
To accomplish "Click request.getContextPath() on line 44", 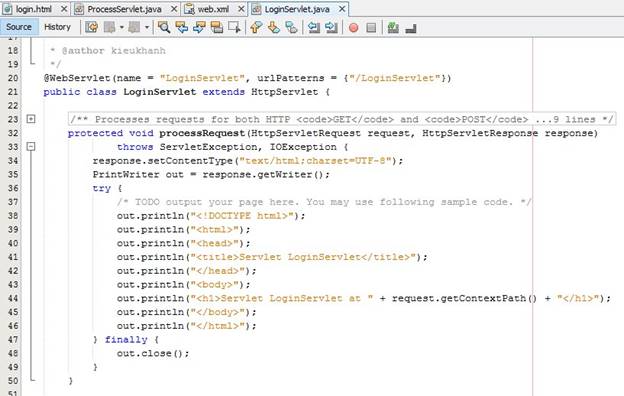I will coord(464,298).
